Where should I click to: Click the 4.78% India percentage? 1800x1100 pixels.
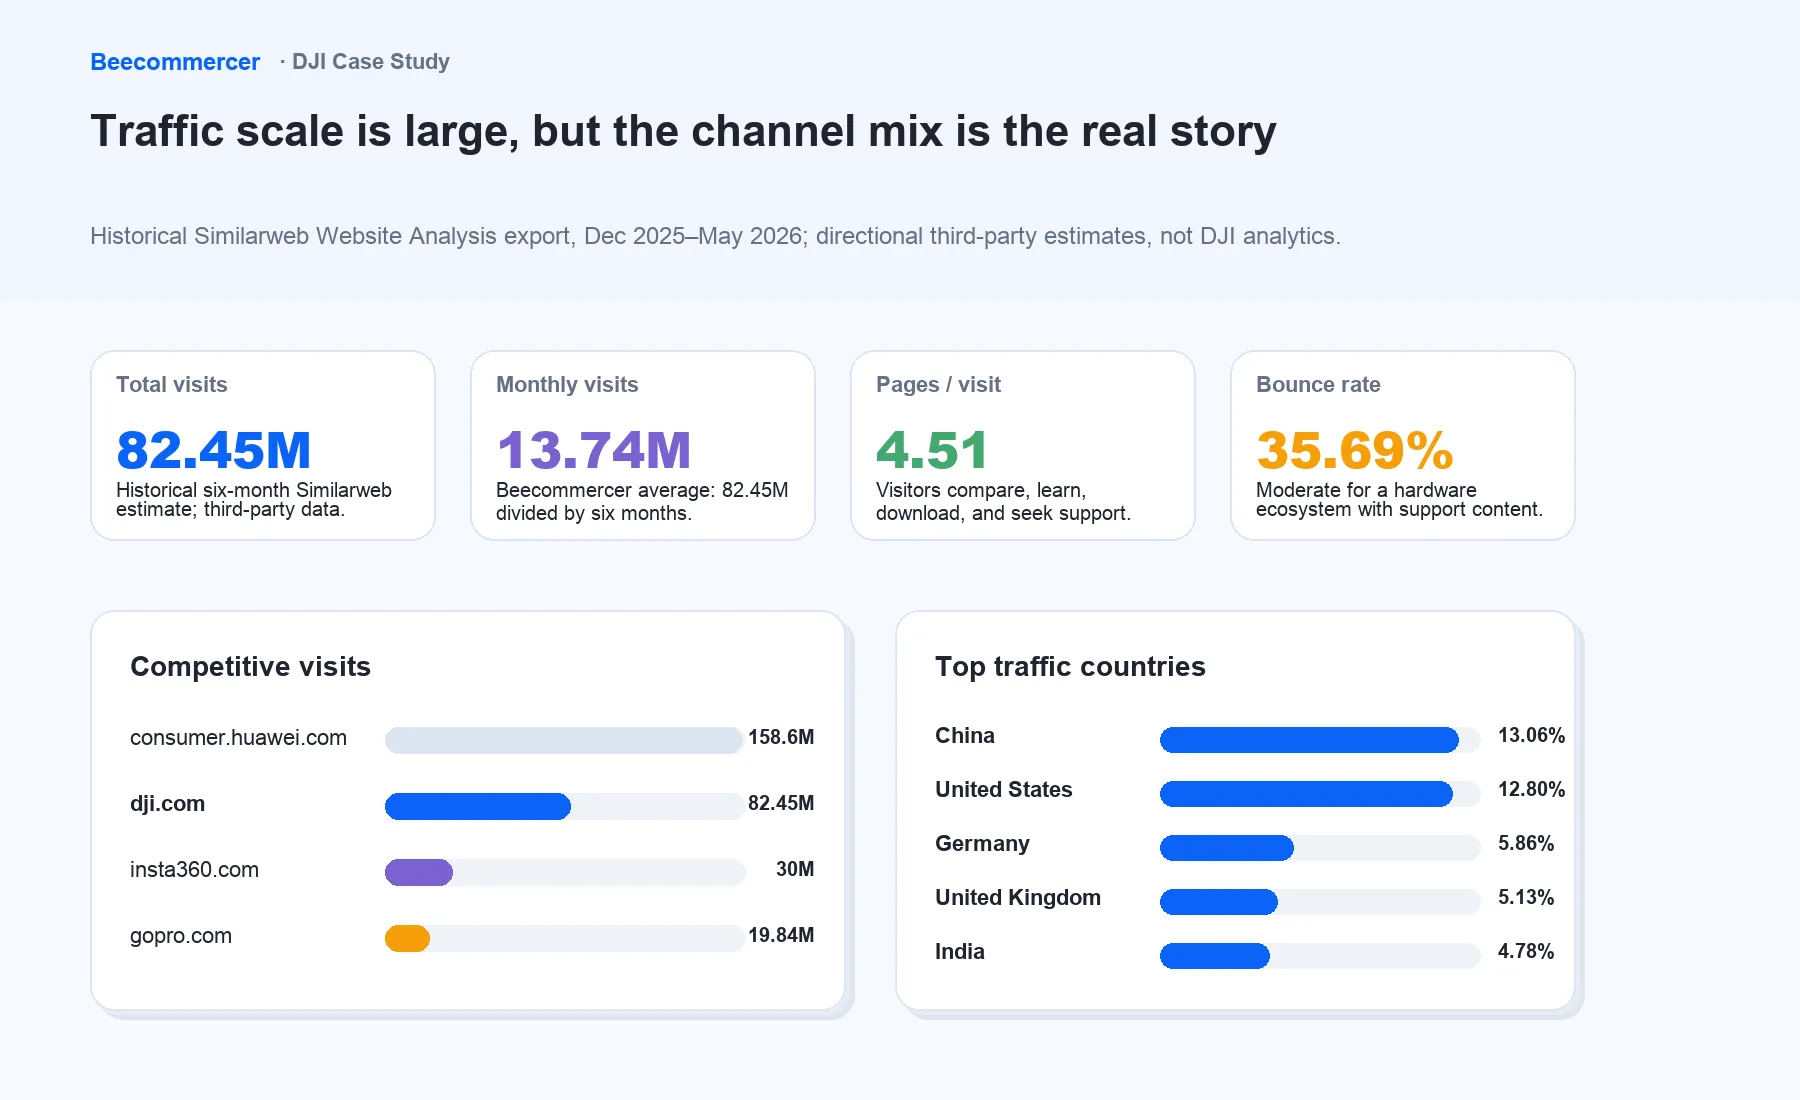[x=1526, y=951]
